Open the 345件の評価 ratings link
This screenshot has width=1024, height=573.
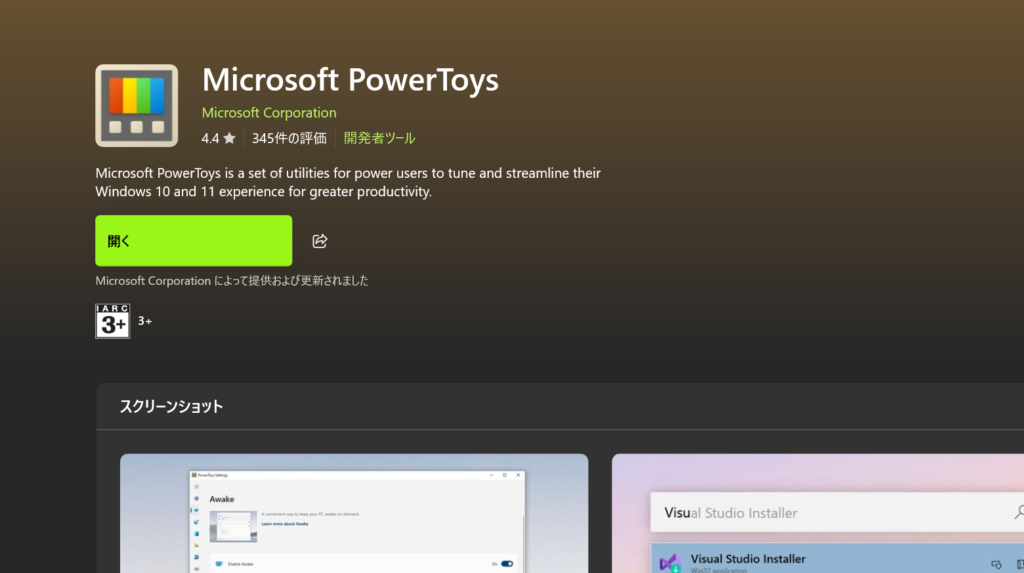coord(289,139)
